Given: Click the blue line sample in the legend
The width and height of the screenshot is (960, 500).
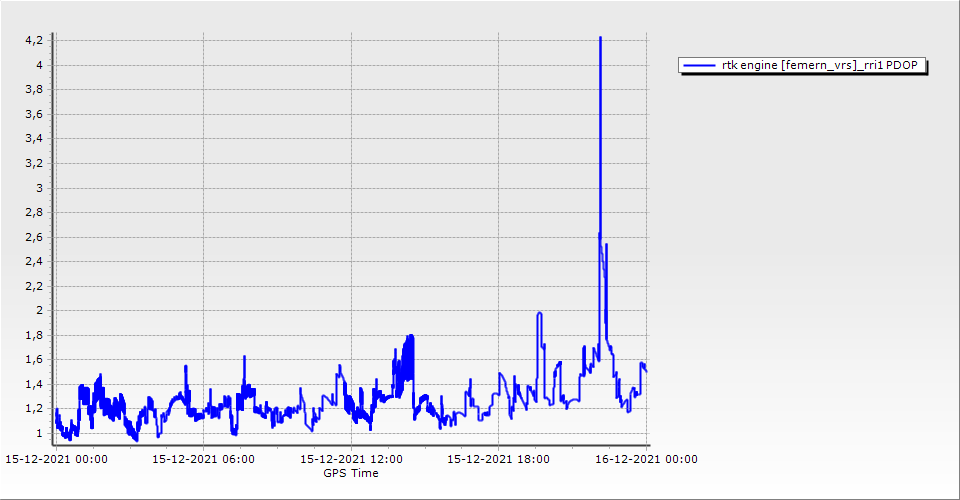Looking at the screenshot, I should 699,66.
